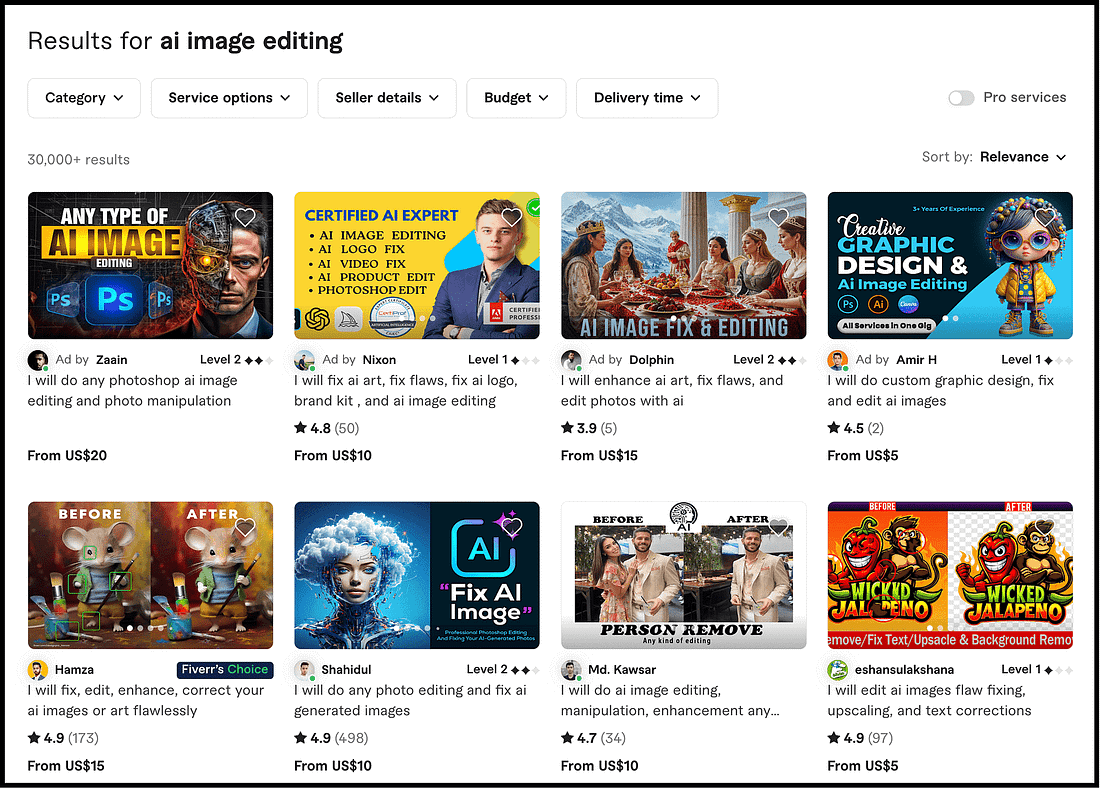Toggle the Pro services switch

961,98
